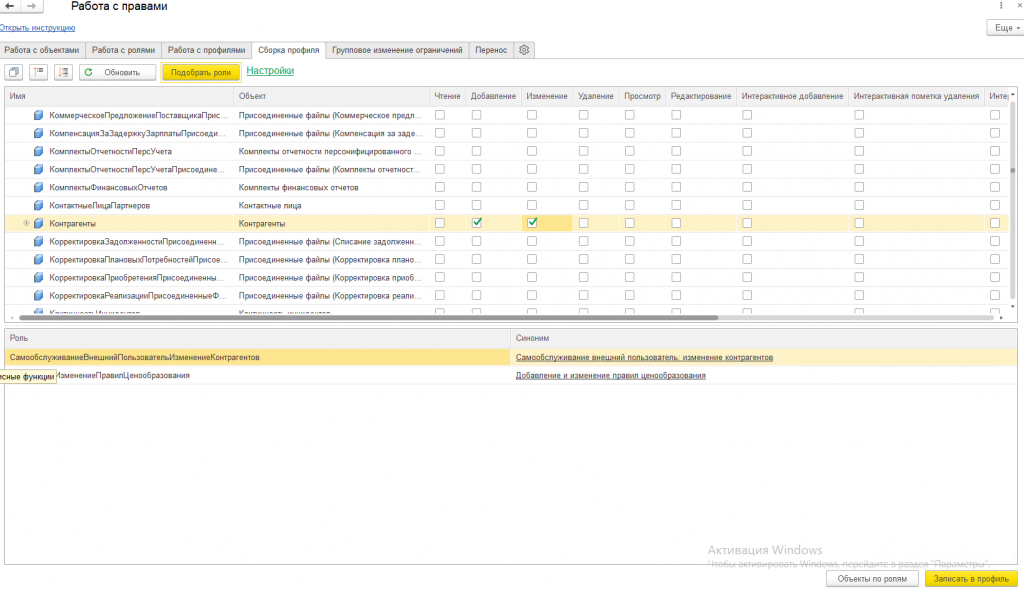Click icon of КомпенсацияЗаЗадержкуЗарплаты row

click(39, 133)
